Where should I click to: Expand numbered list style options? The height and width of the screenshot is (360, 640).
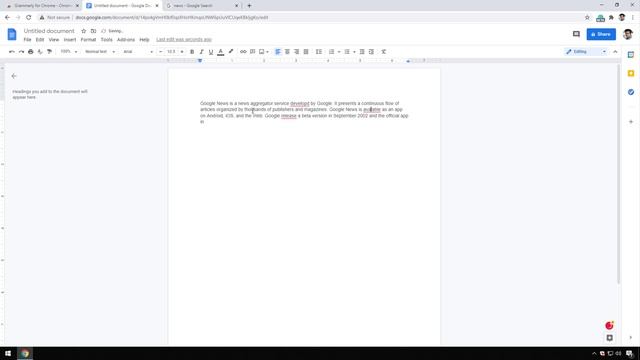point(339,52)
